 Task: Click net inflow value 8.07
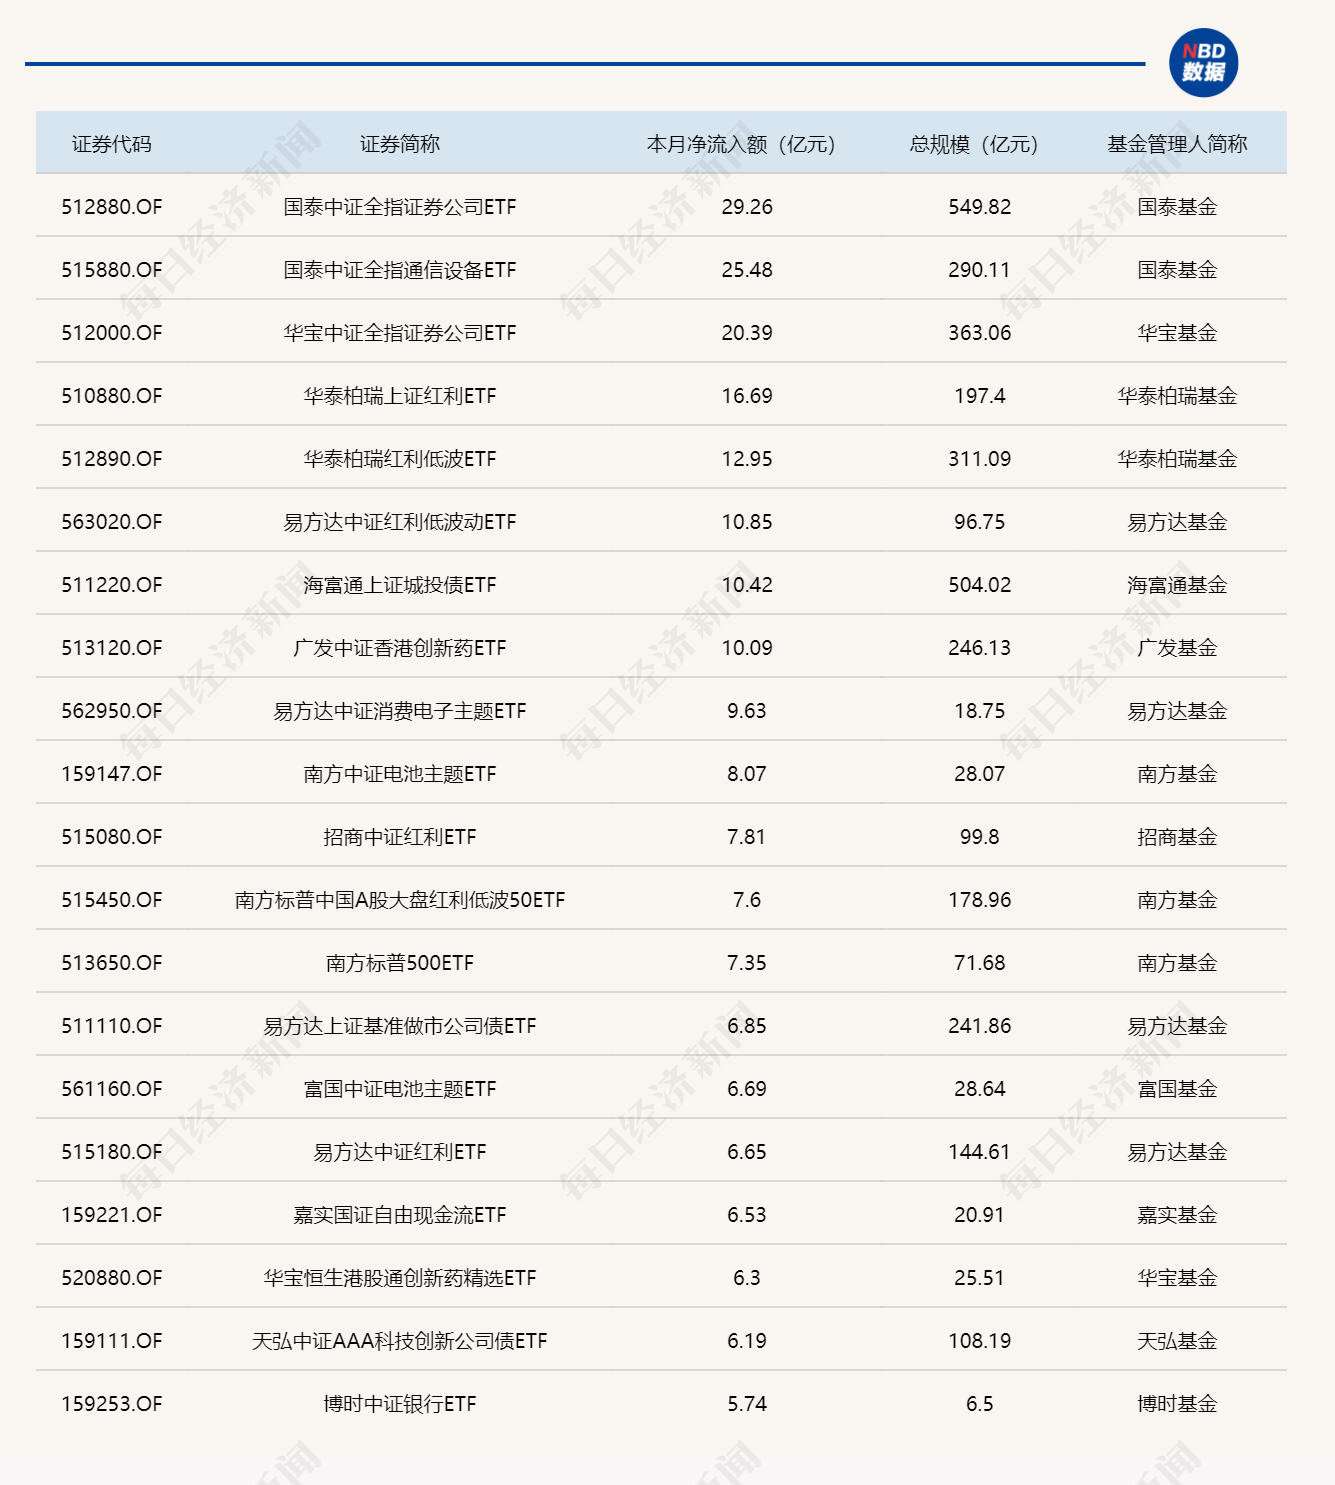tap(747, 774)
